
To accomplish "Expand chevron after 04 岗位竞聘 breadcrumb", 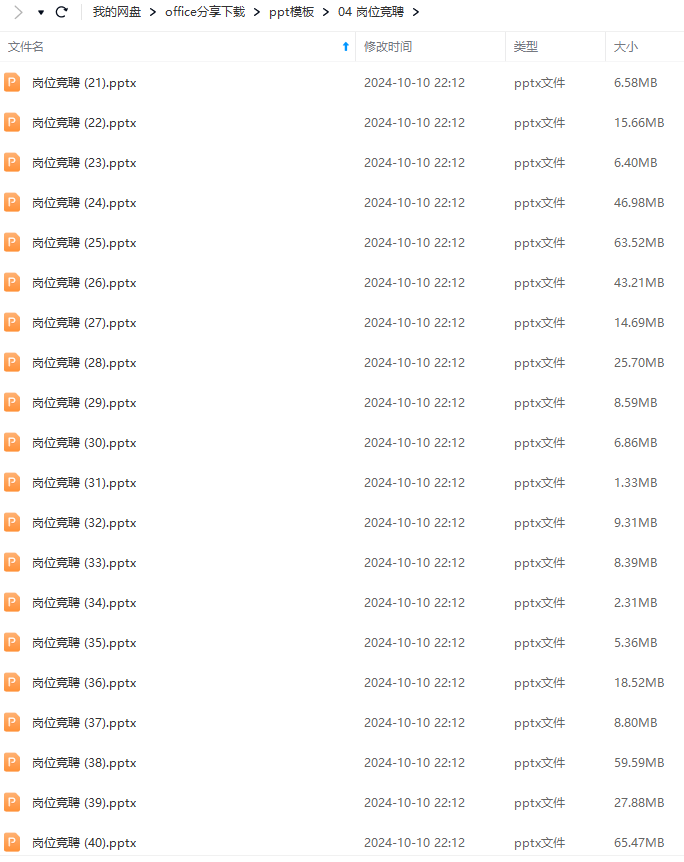I will [x=416, y=12].
